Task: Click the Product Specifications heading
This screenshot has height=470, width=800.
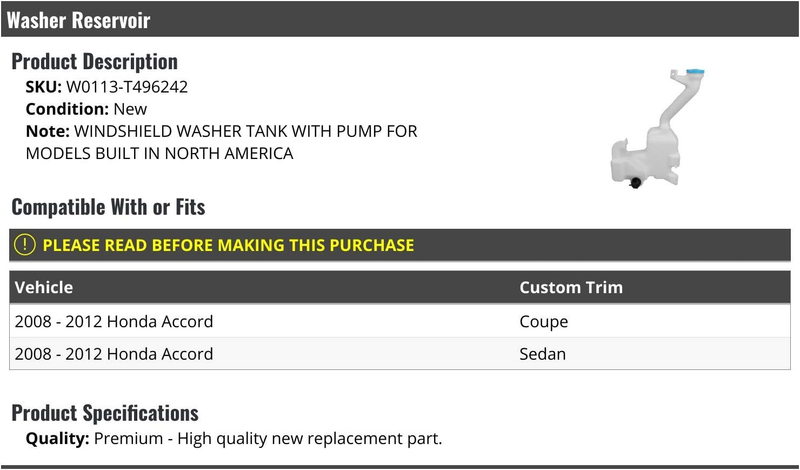Action: click(105, 413)
